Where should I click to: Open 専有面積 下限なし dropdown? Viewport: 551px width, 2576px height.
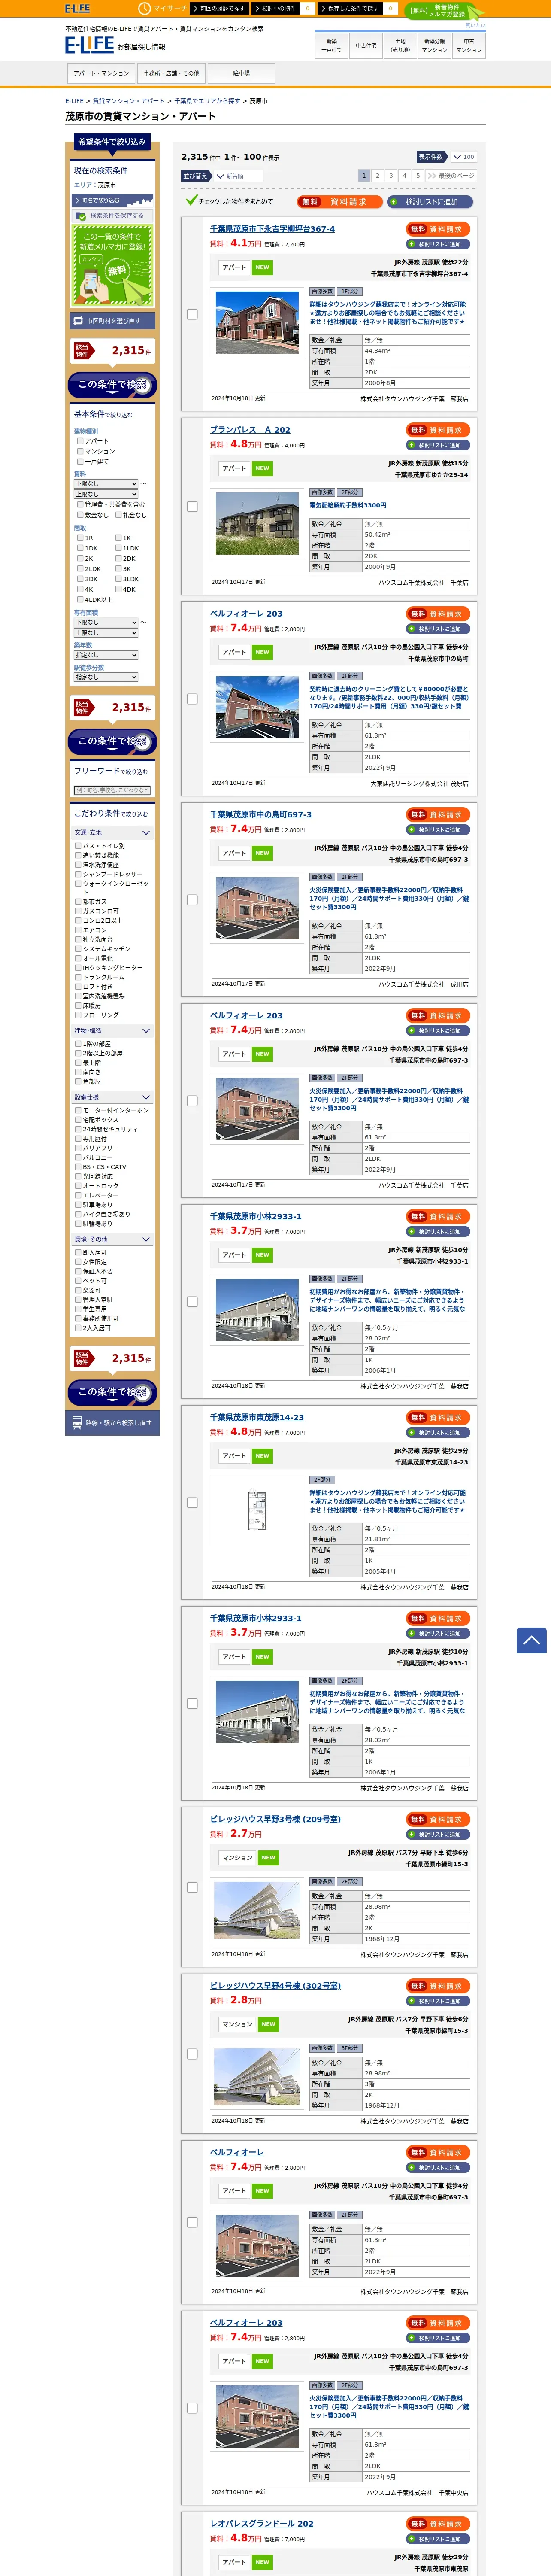pos(106,622)
